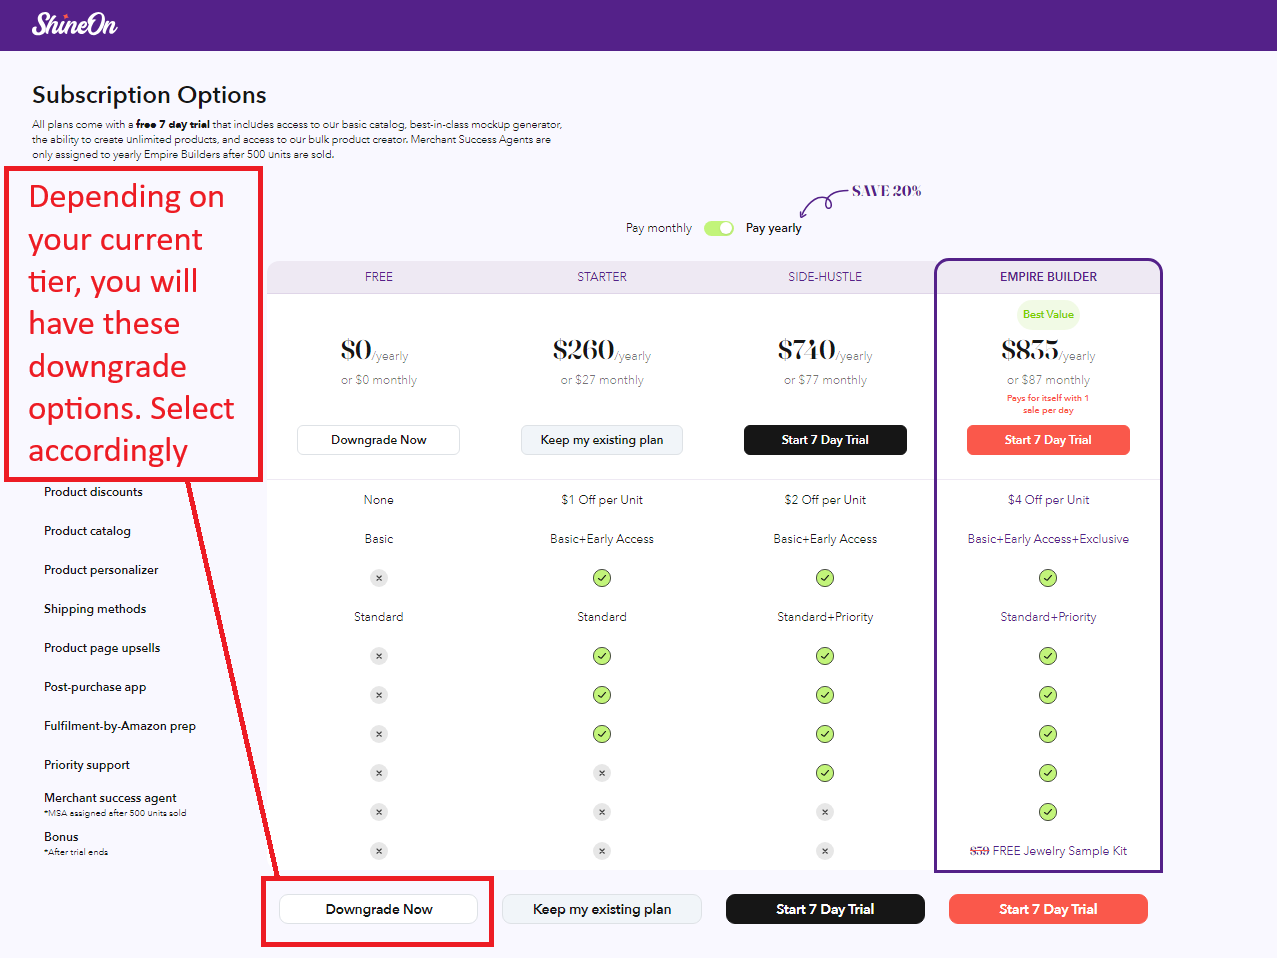
Task: Click Empire Builder's check mark for Product personalizer
Action: coord(1048,578)
